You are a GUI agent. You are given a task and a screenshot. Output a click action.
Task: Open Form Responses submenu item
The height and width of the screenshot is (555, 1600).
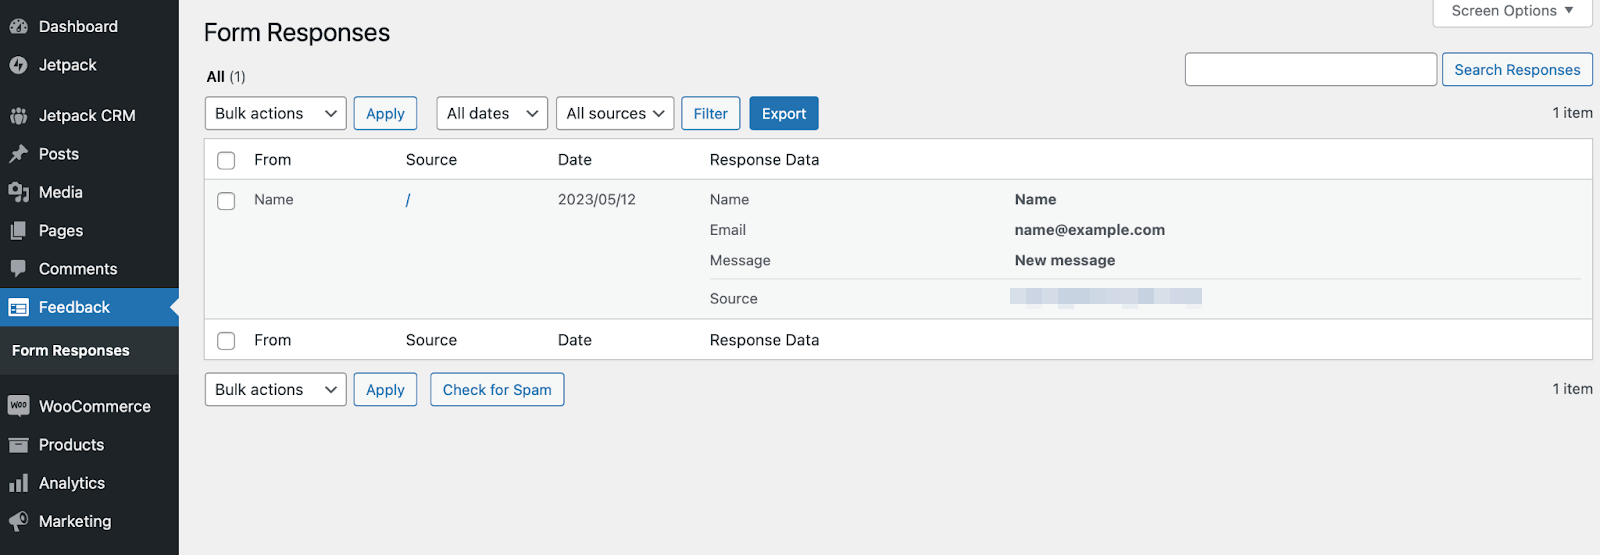click(71, 351)
